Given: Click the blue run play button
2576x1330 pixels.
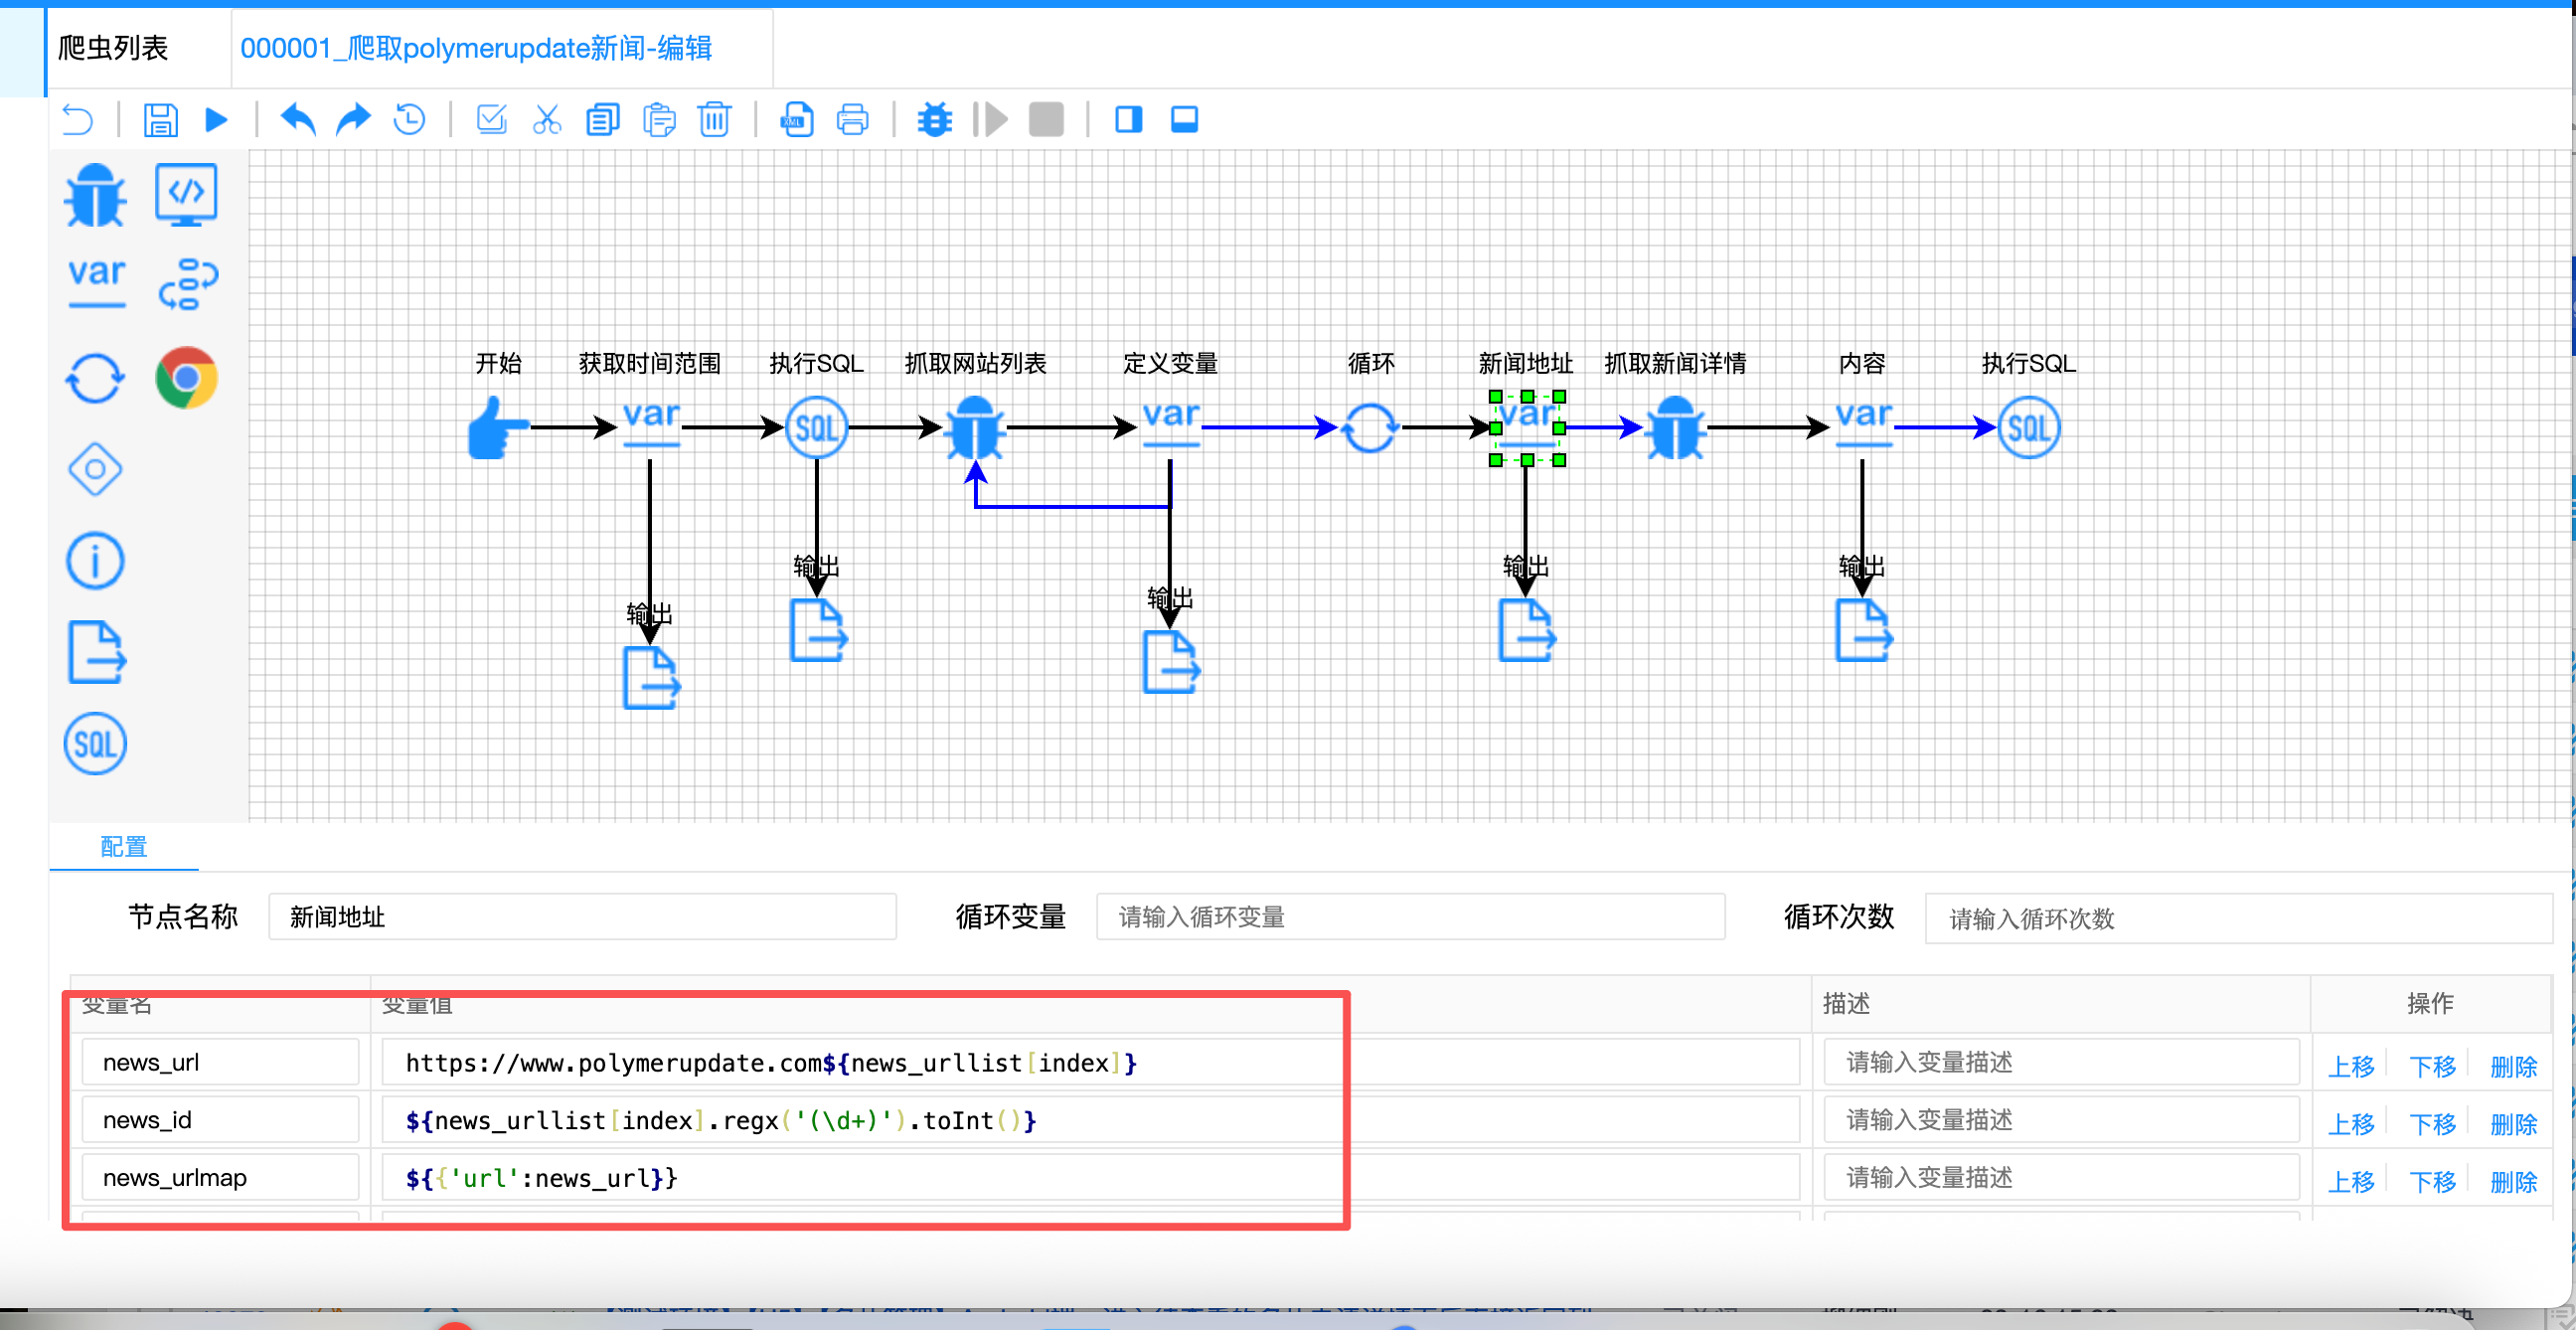Looking at the screenshot, I should click(x=216, y=120).
